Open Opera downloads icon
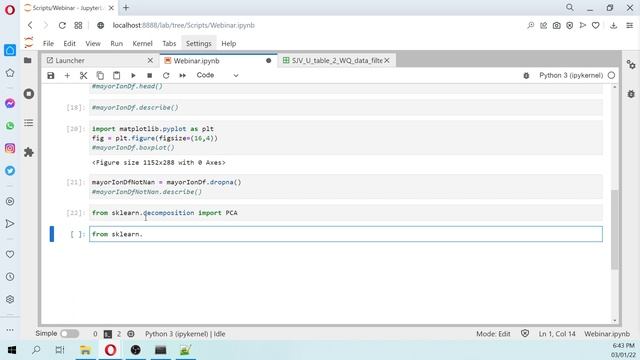 (613, 25)
